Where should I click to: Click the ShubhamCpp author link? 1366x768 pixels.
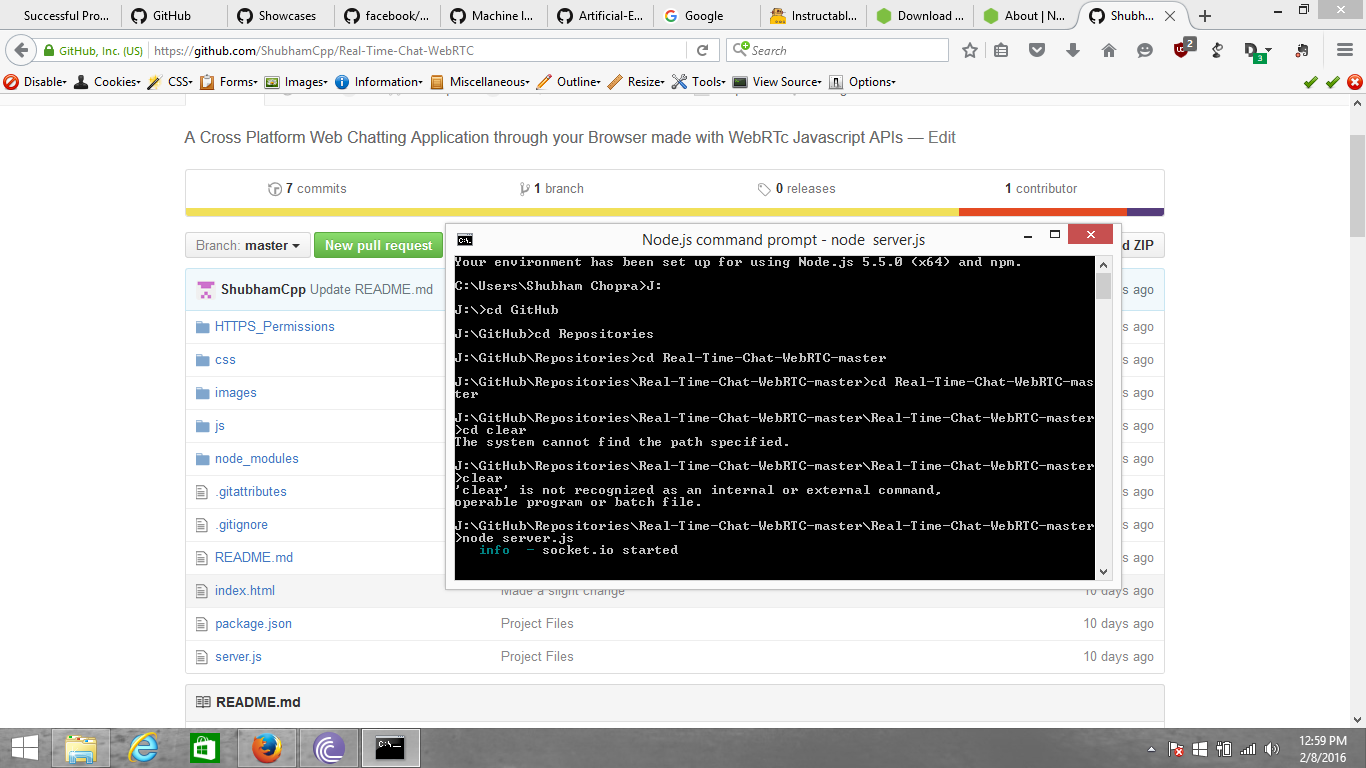tap(263, 290)
